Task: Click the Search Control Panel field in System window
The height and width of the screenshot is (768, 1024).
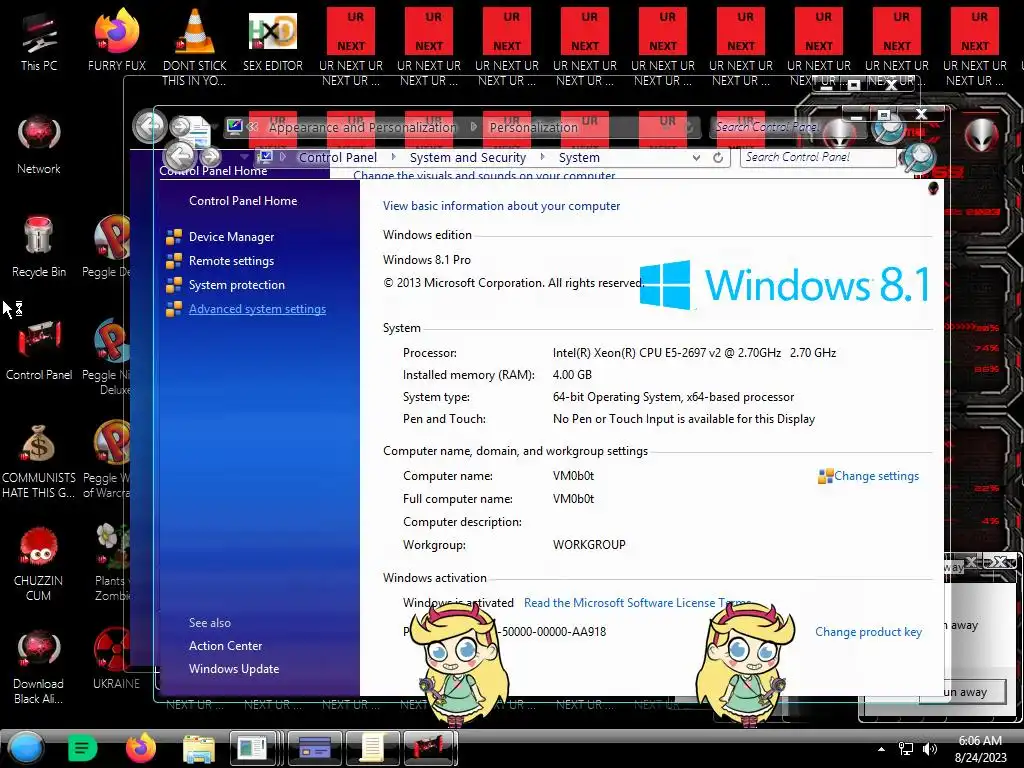Action: (x=818, y=157)
